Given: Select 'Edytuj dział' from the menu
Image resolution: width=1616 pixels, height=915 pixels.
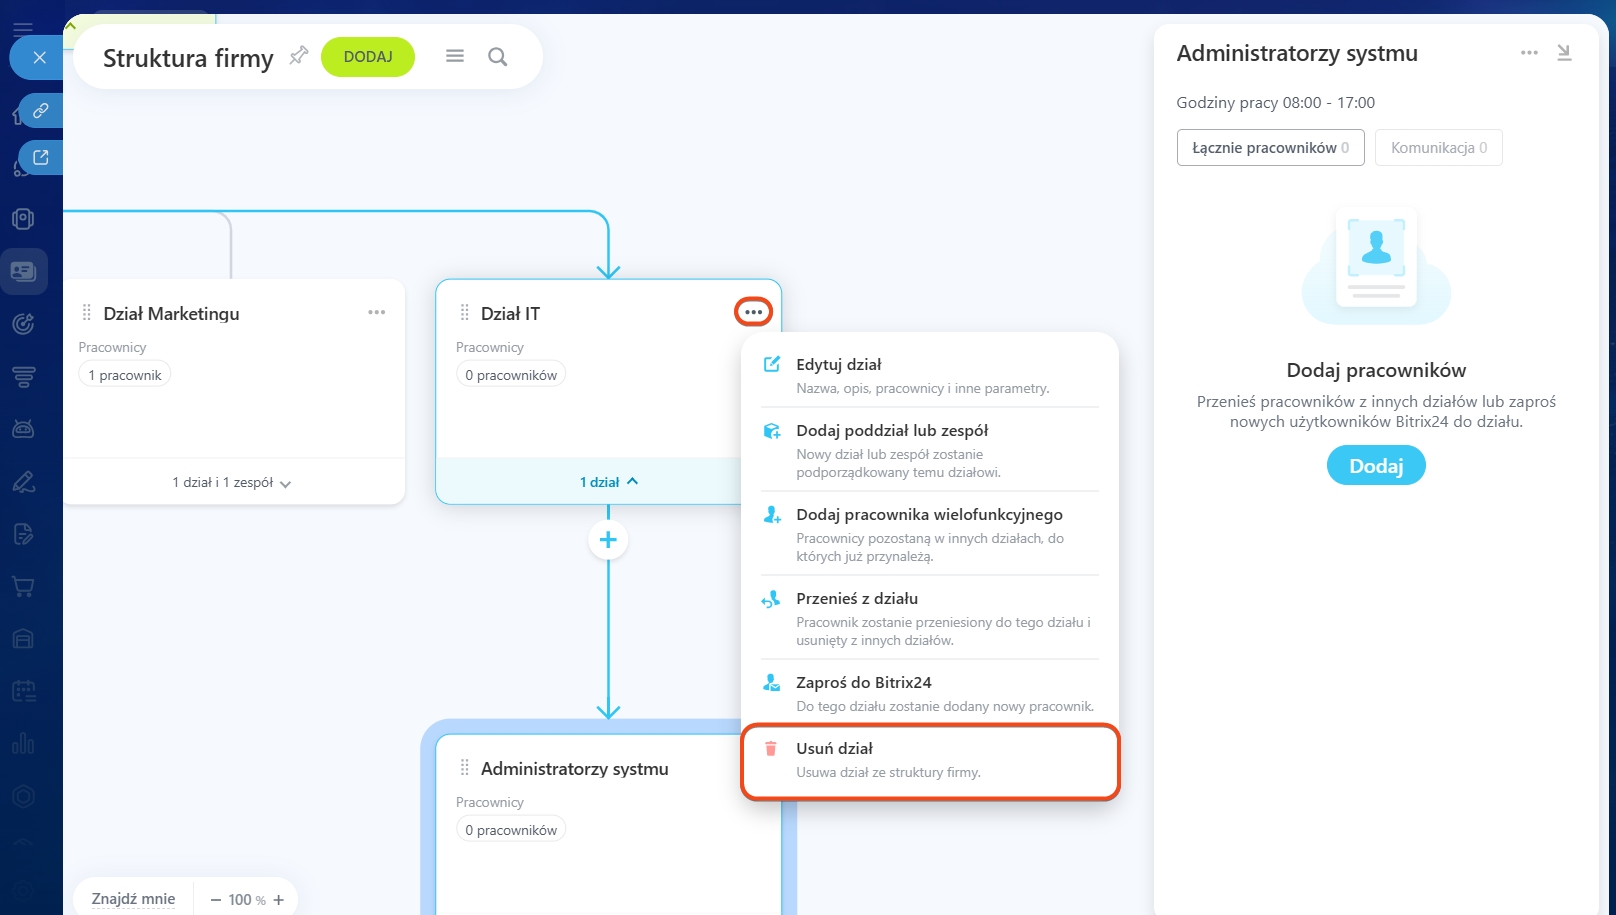Looking at the screenshot, I should point(838,365).
